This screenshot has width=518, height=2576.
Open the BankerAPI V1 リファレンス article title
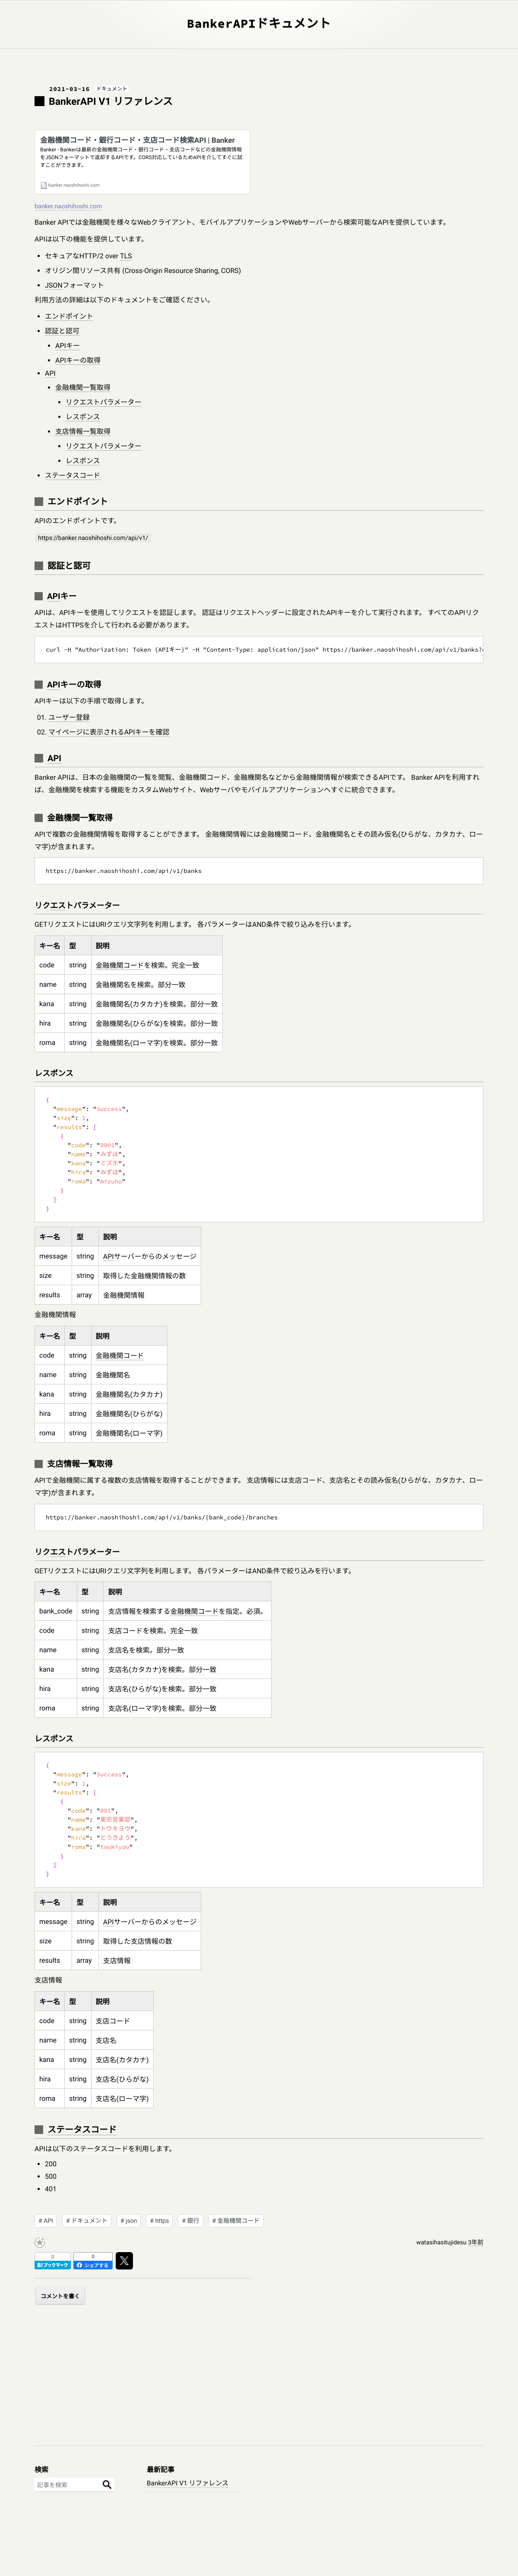(x=110, y=101)
